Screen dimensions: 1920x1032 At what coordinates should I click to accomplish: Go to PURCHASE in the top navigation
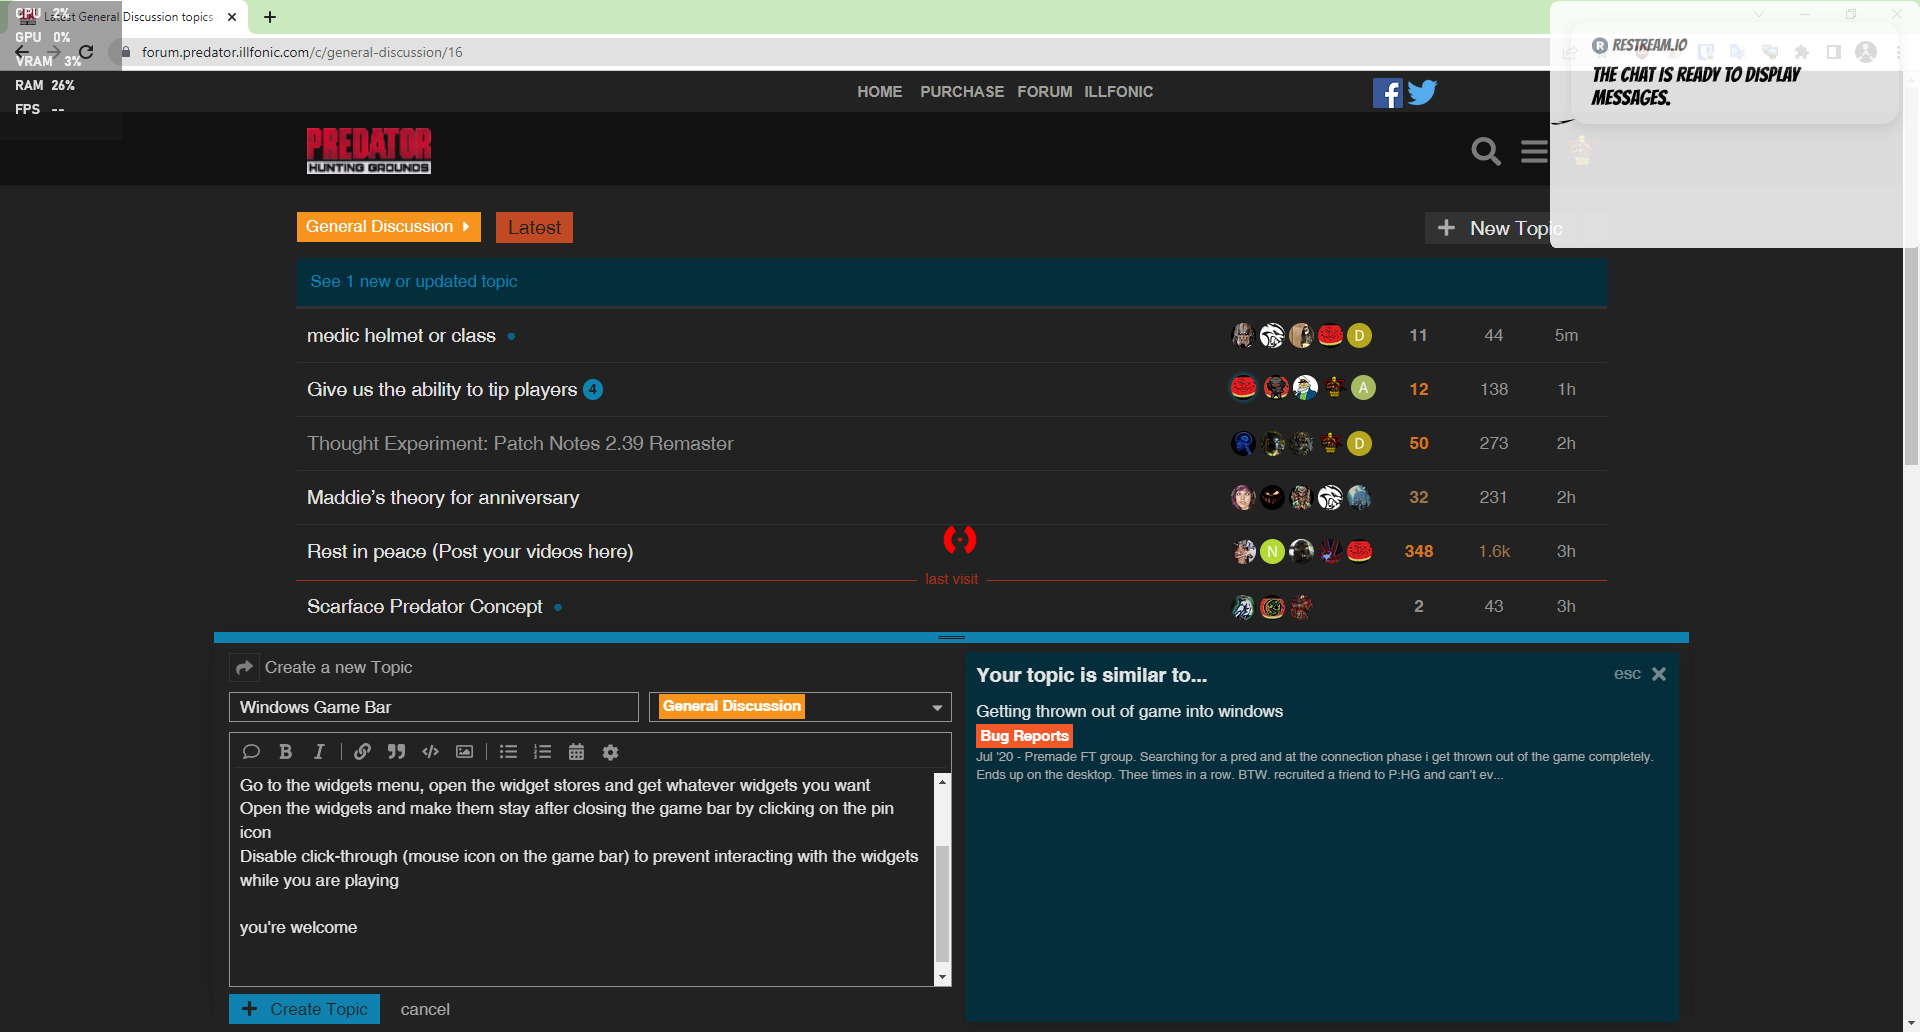tap(961, 92)
